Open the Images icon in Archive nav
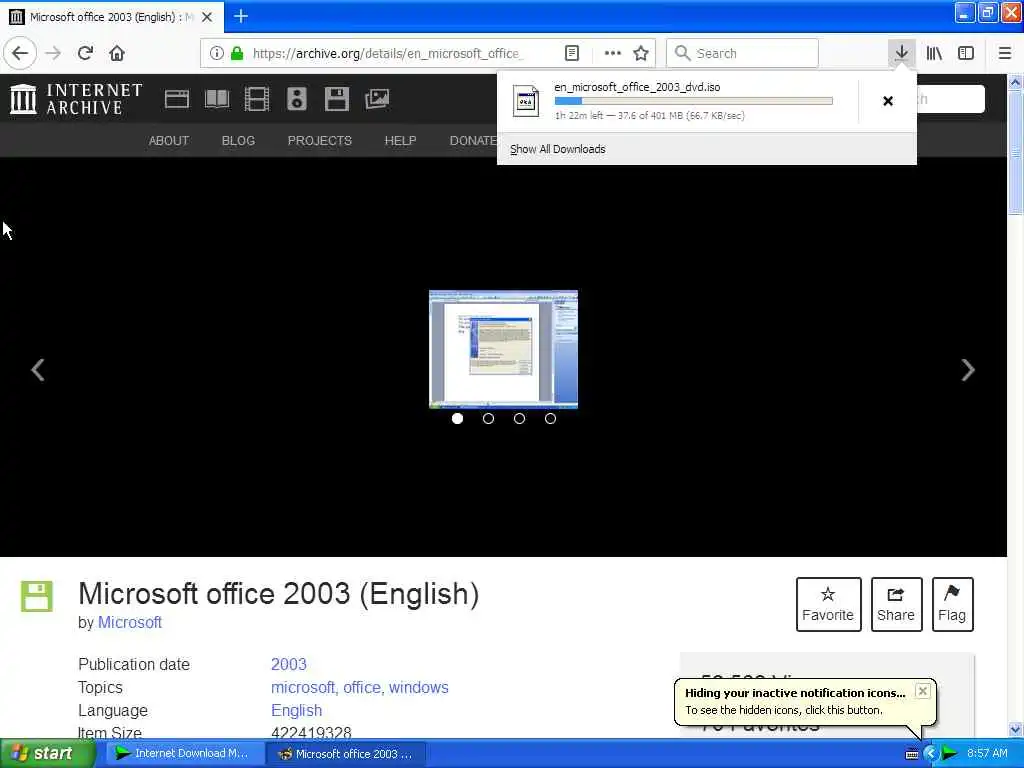Image resolution: width=1024 pixels, height=768 pixels. coord(377,99)
